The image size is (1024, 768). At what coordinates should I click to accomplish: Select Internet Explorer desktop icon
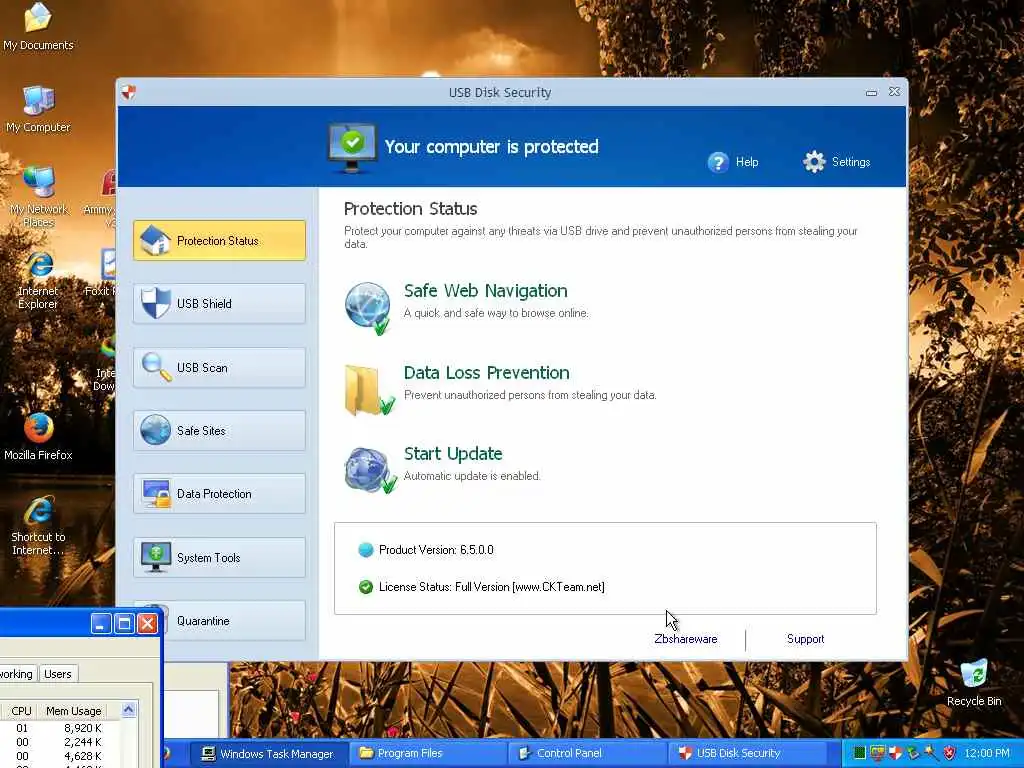point(38,280)
